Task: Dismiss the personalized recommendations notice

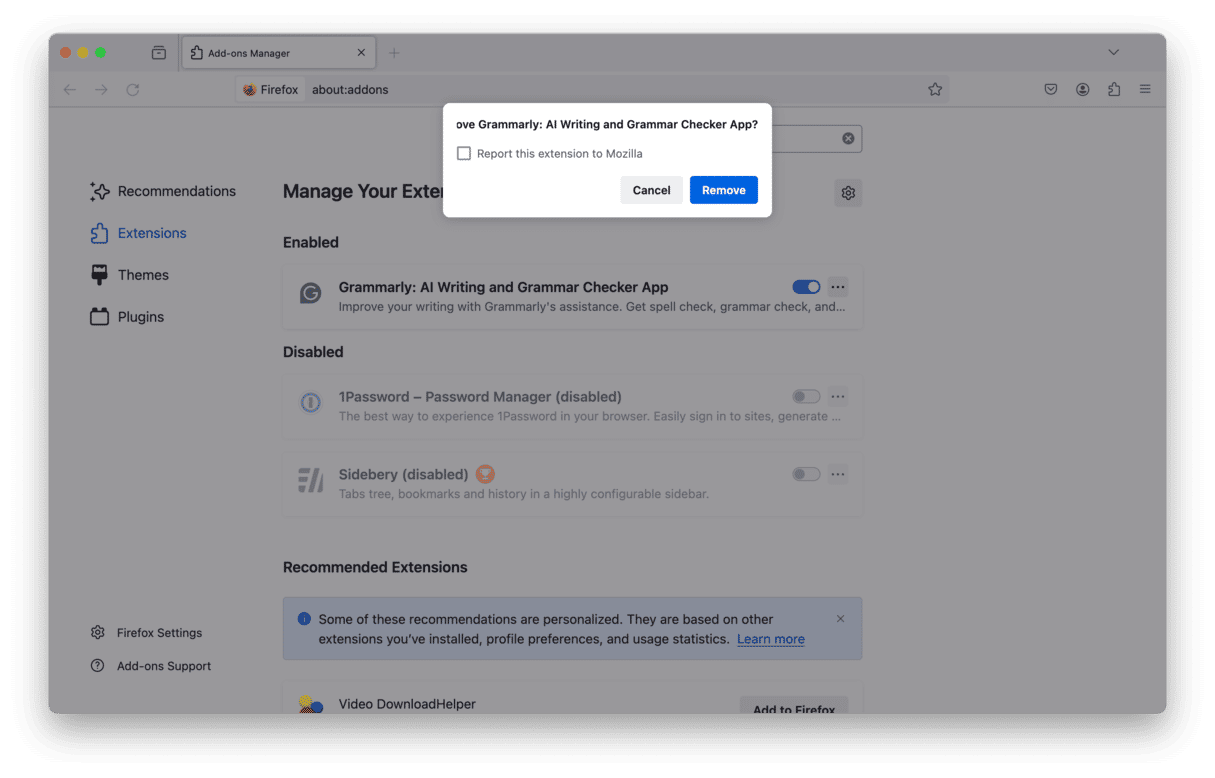Action: (x=840, y=619)
